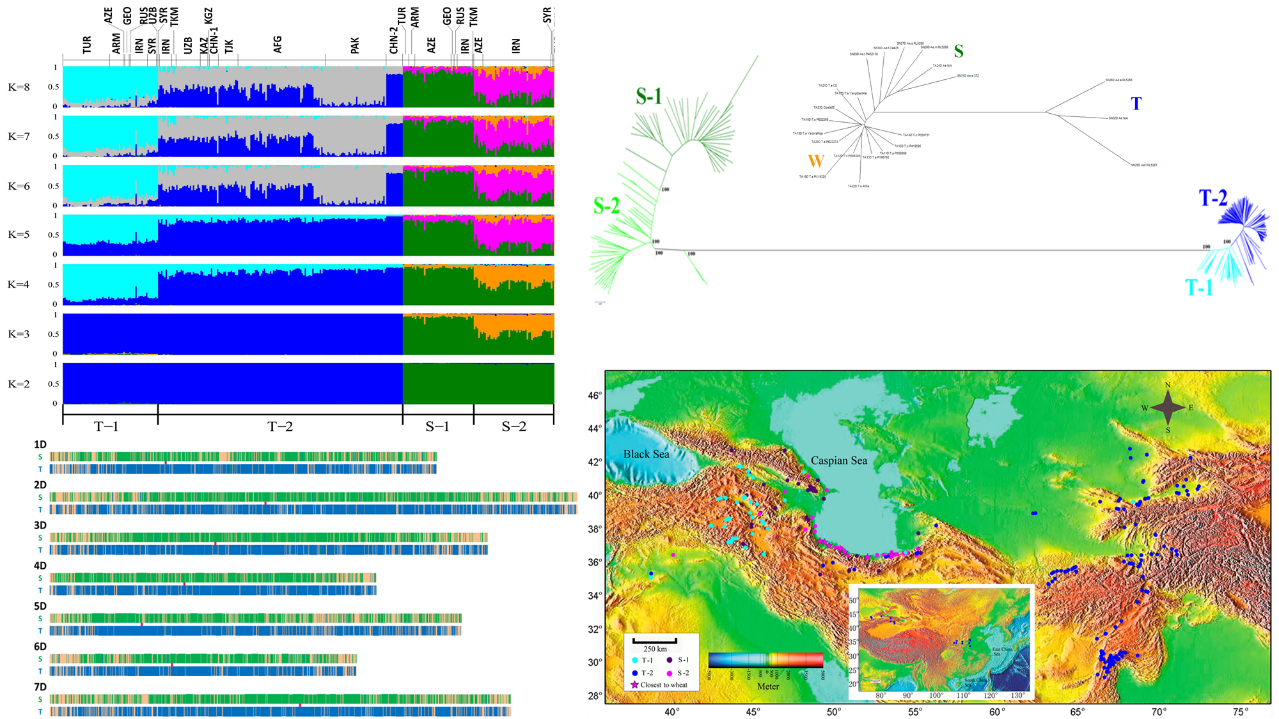Viewport: 1279px width, 719px height.
Task: Click the 250 km scale bar
Action: click(656, 643)
